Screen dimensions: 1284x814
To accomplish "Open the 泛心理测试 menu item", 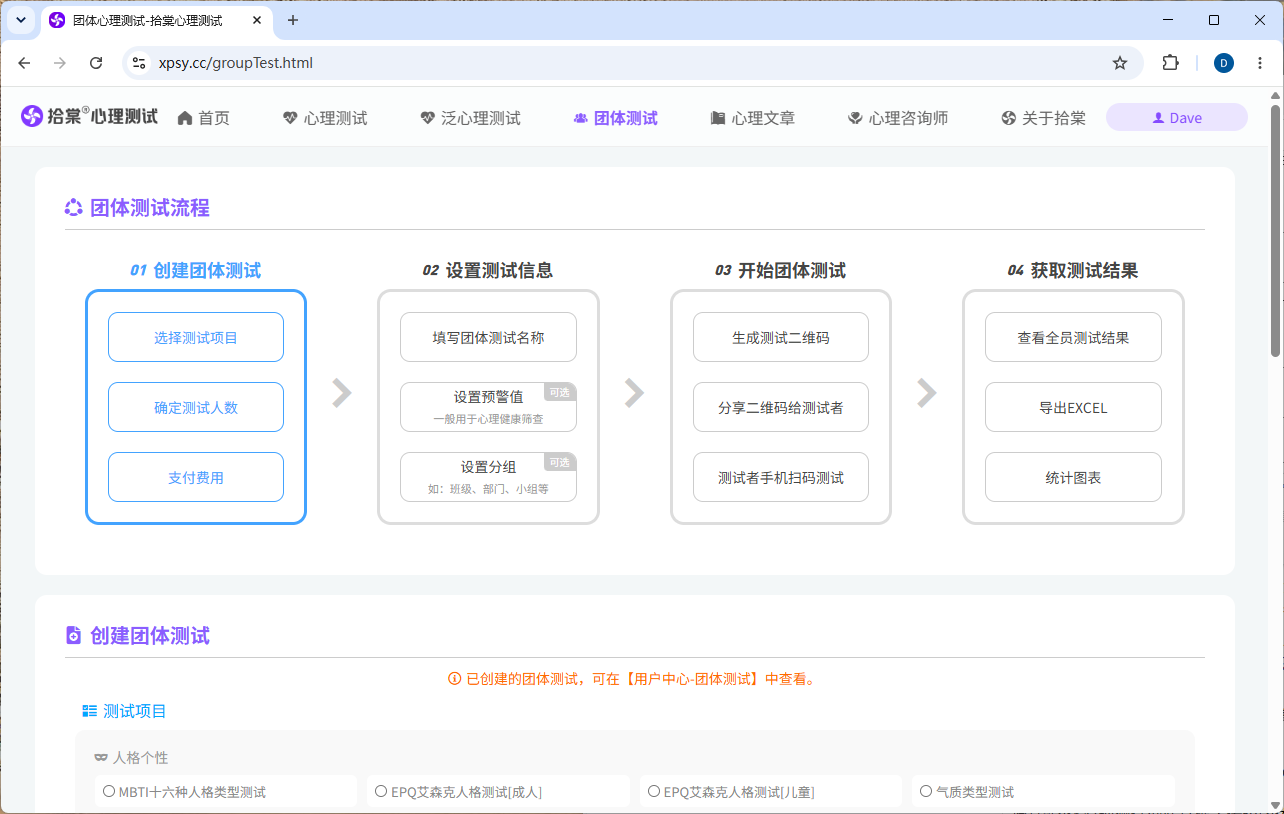I will (x=470, y=118).
